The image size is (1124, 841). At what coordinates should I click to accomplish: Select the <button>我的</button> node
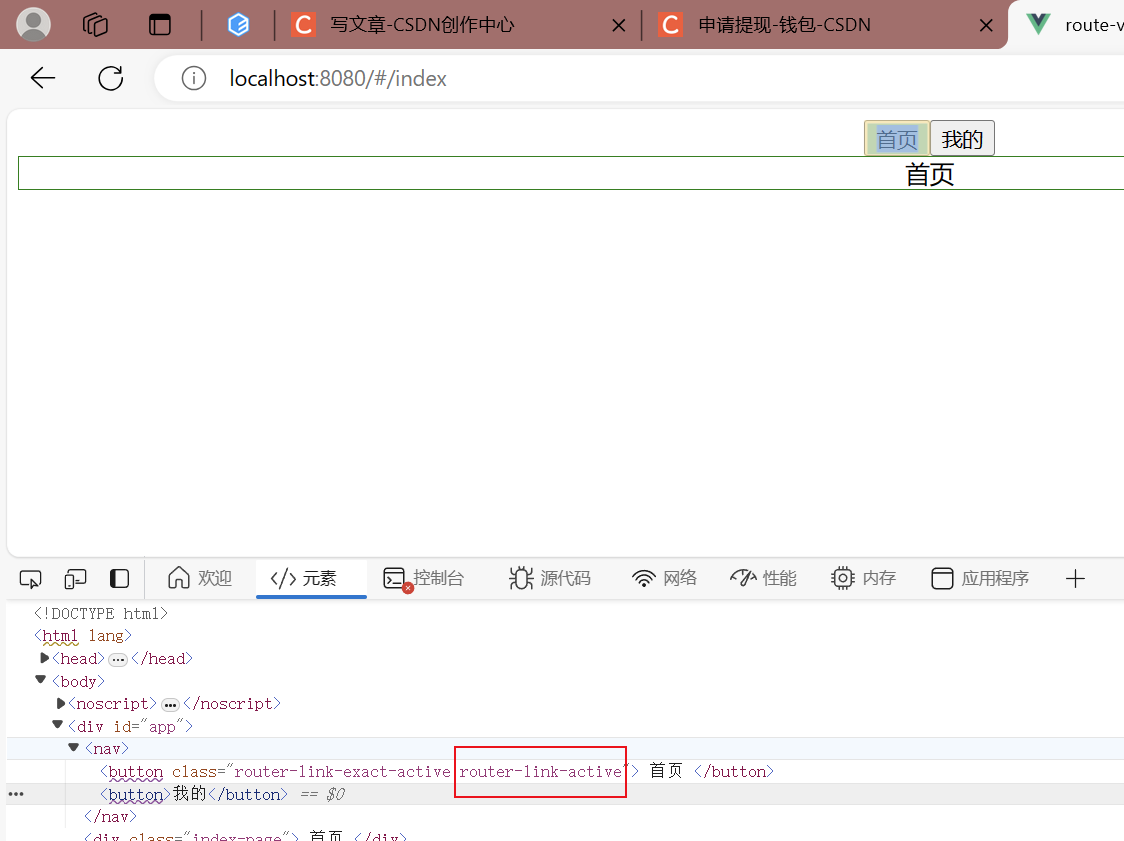pos(194,794)
